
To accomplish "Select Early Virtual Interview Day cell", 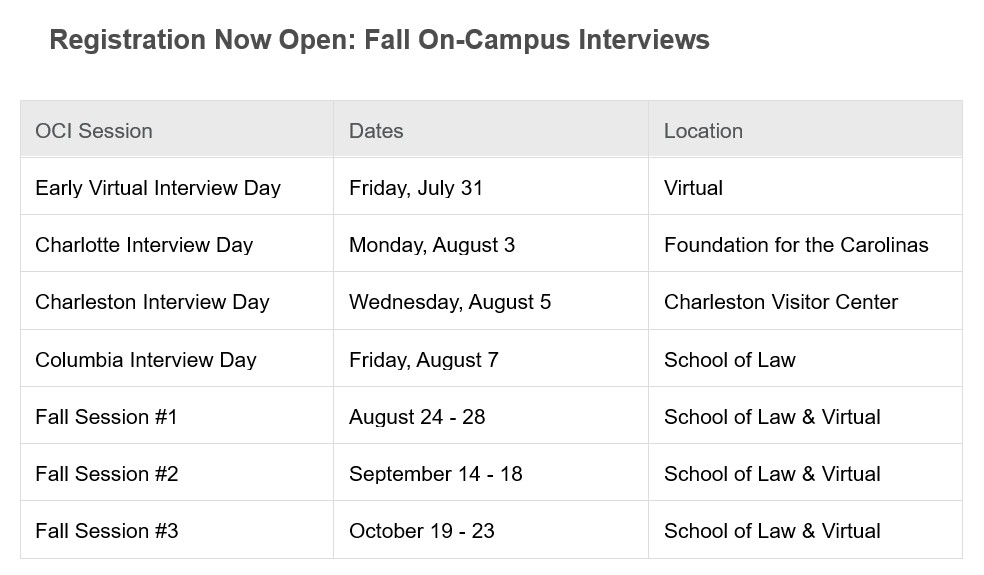I will click(158, 188).
